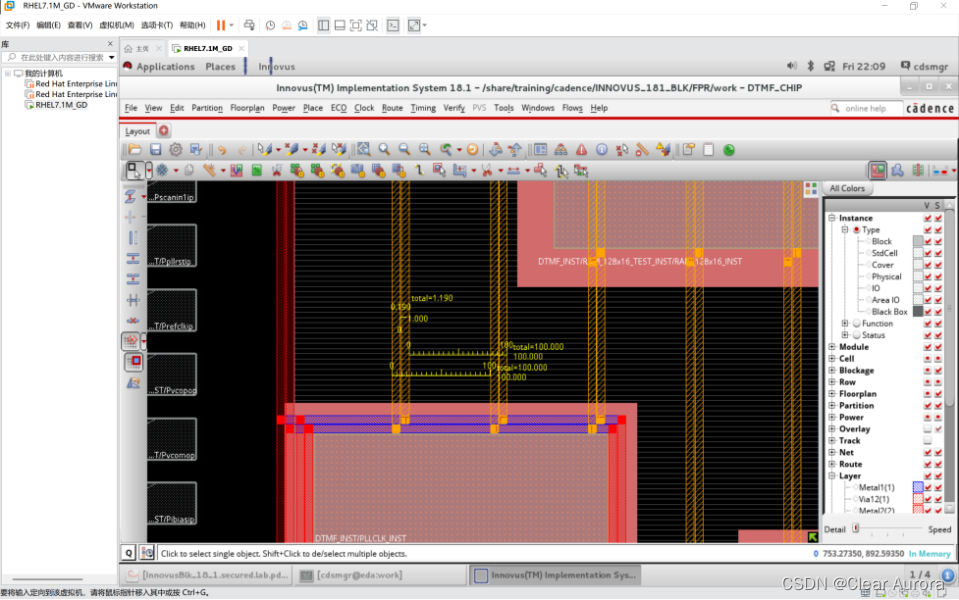Click the green globe icon in toolbar

[728, 150]
